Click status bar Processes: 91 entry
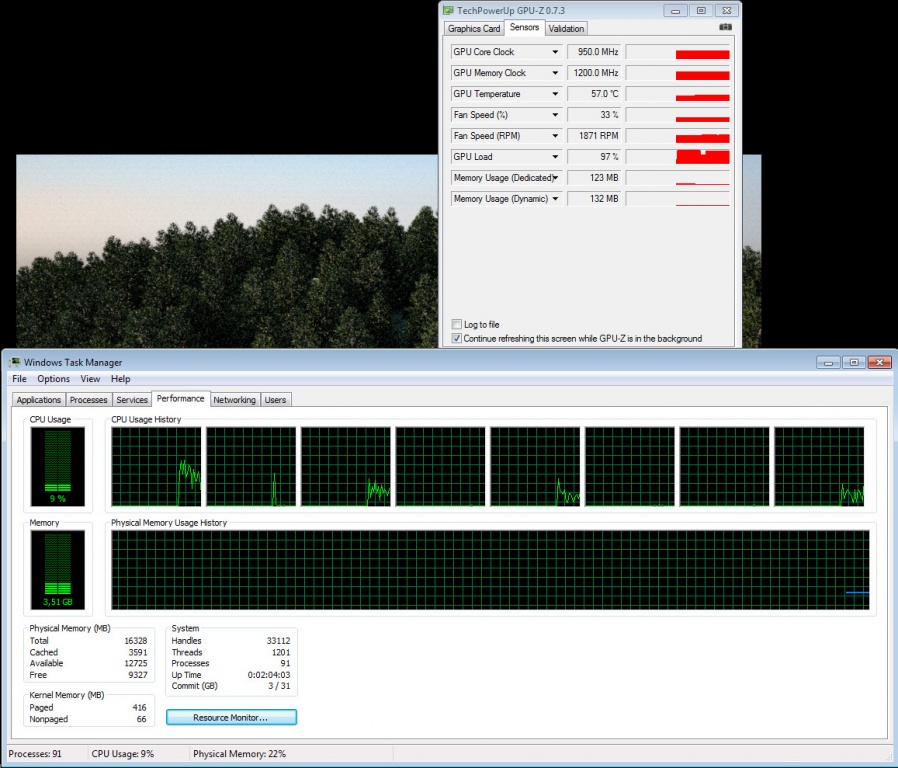 (35, 754)
